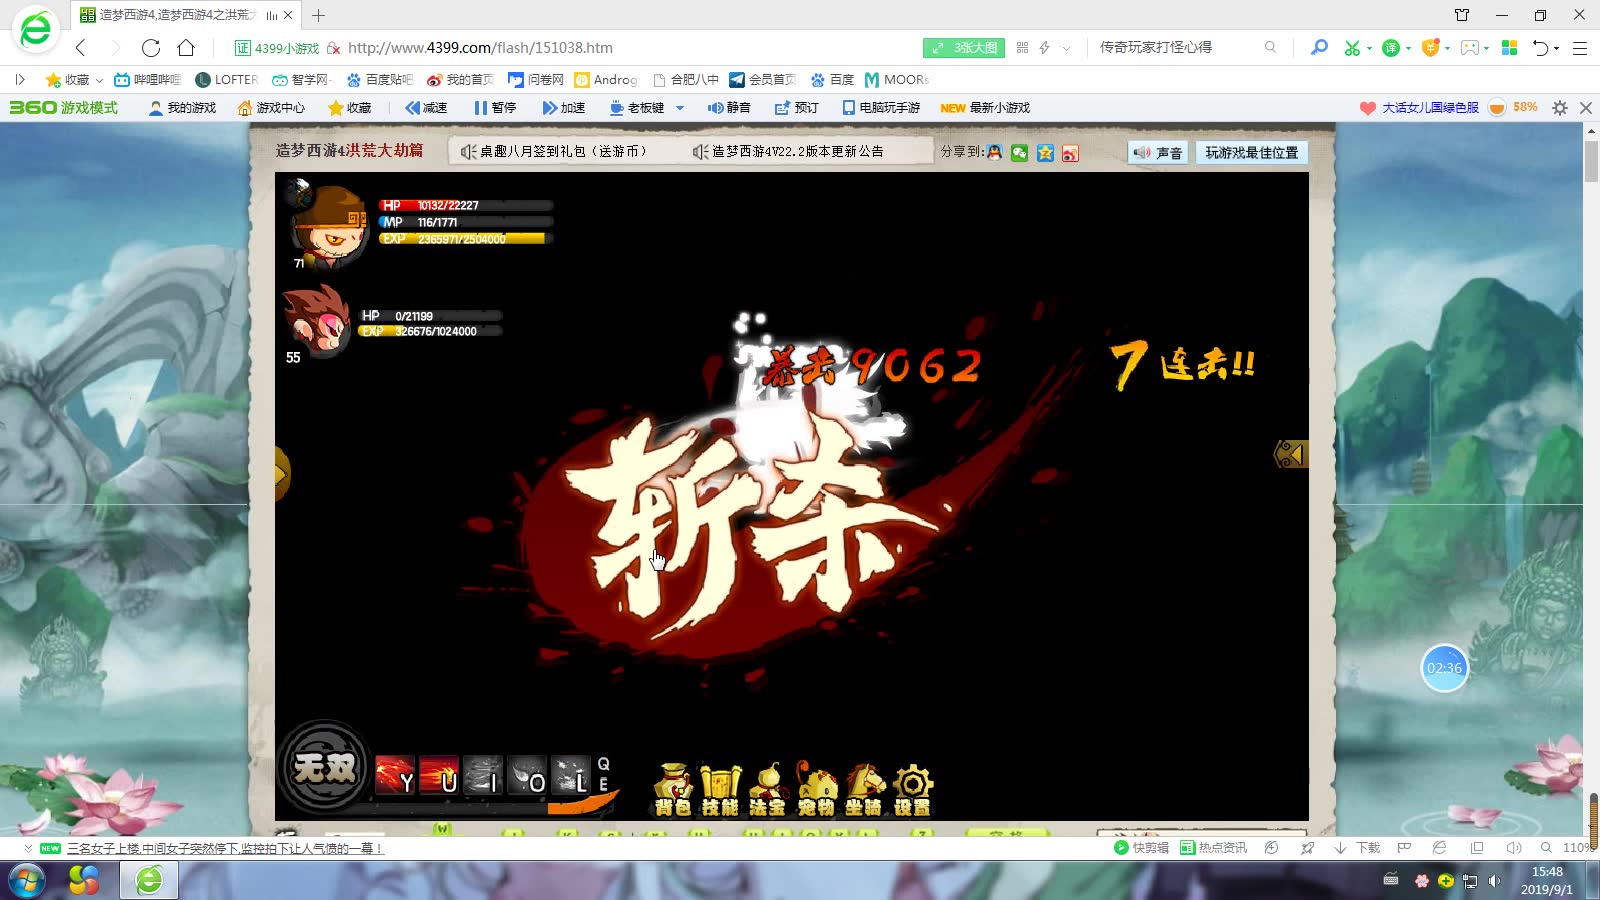Click the address bar URL field
The image size is (1600, 900).
click(x=480, y=48)
